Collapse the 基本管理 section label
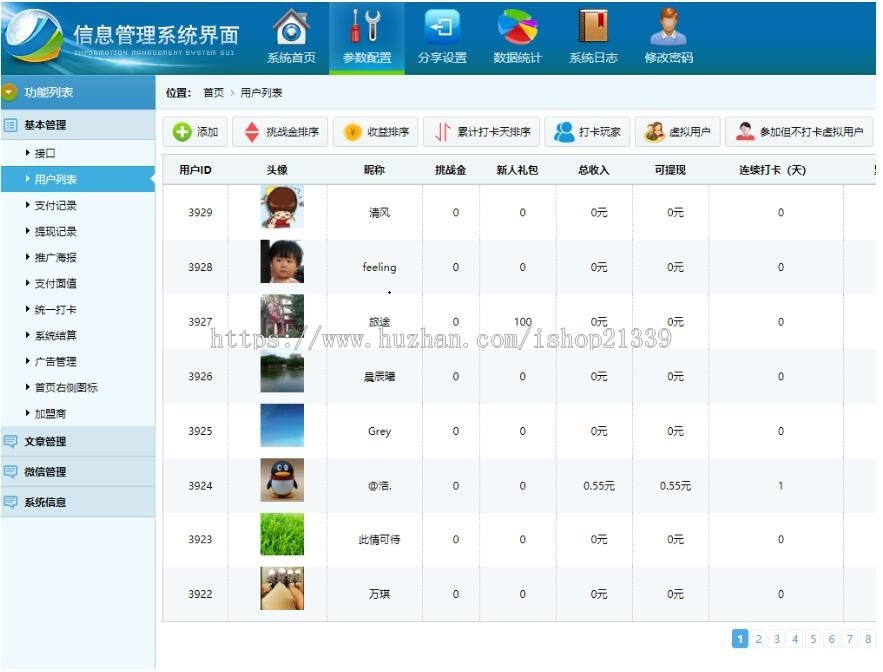 pyautogui.click(x=45, y=124)
